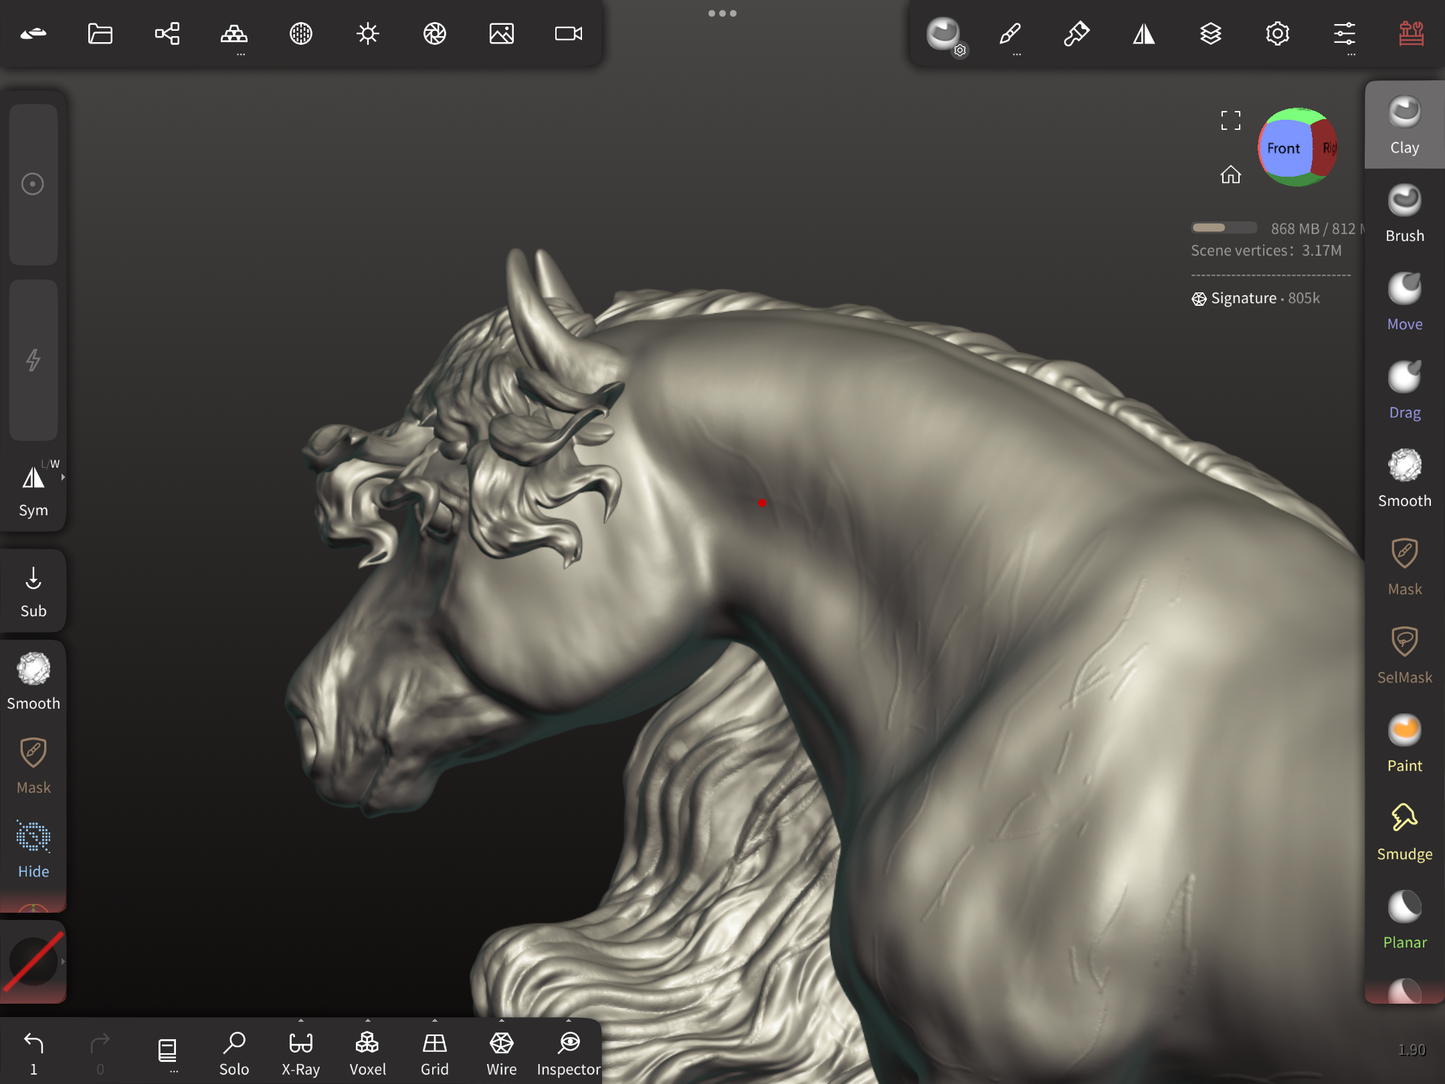Click the Front face of view cube
The height and width of the screenshot is (1084, 1445).
tap(1283, 148)
